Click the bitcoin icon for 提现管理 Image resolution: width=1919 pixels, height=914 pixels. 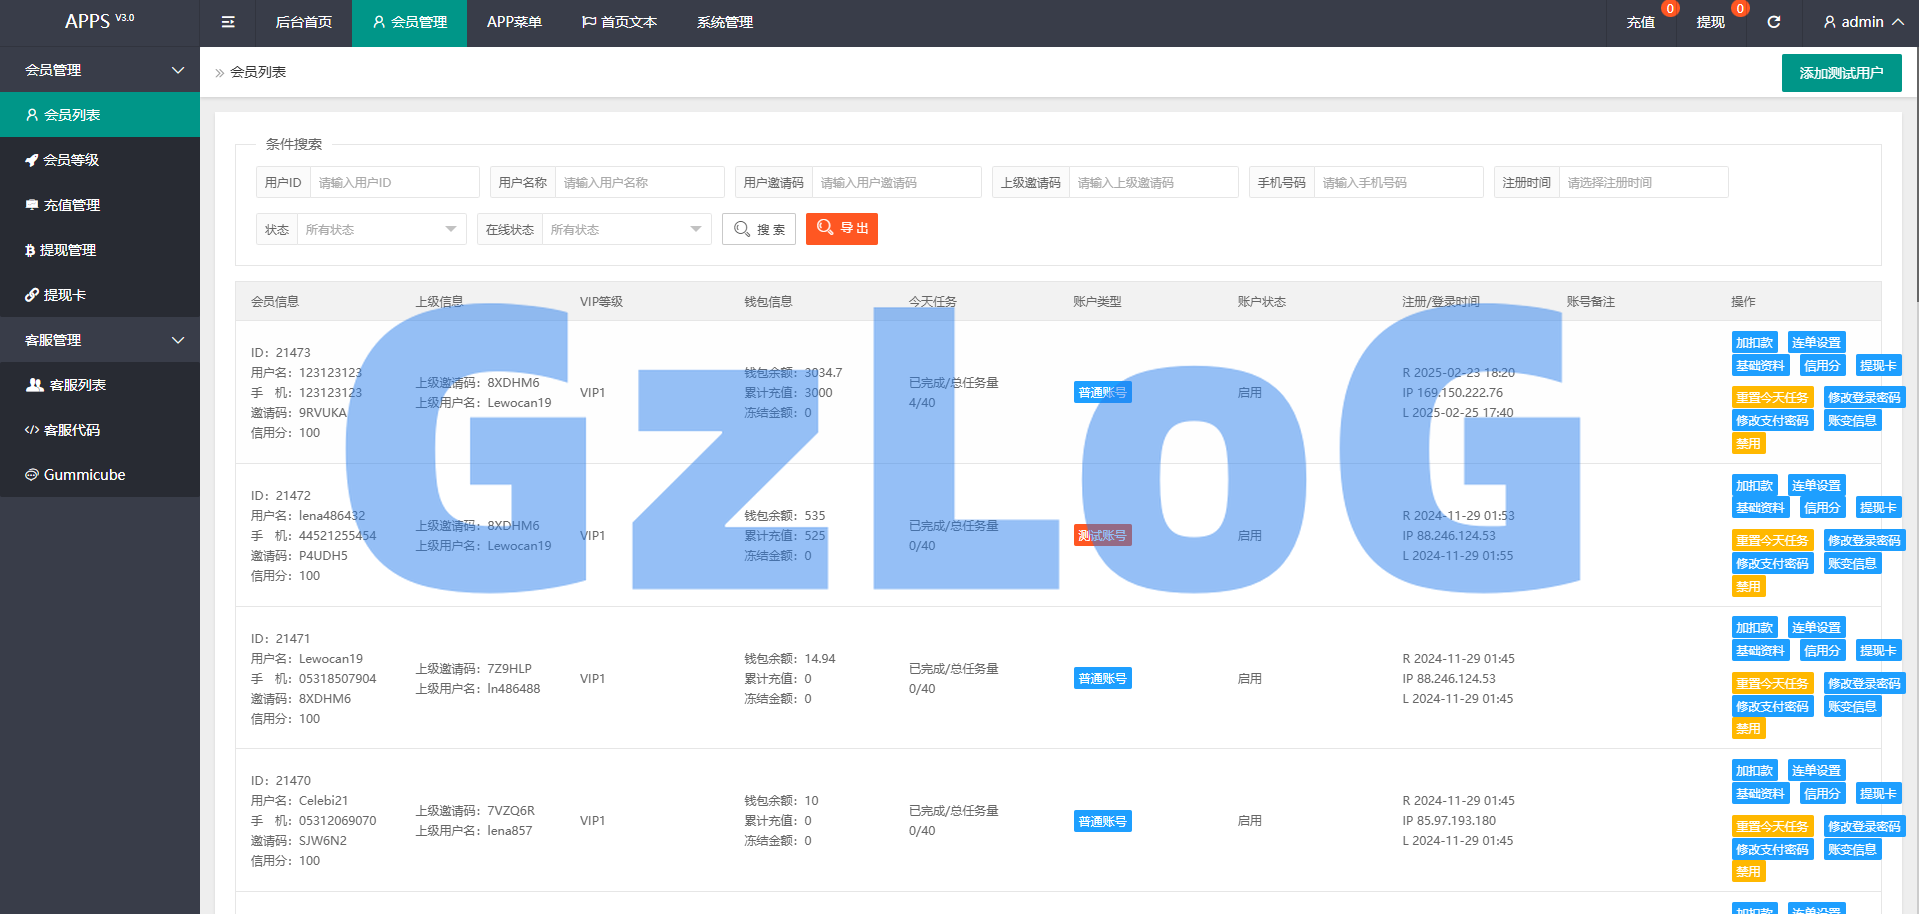pyautogui.click(x=30, y=250)
